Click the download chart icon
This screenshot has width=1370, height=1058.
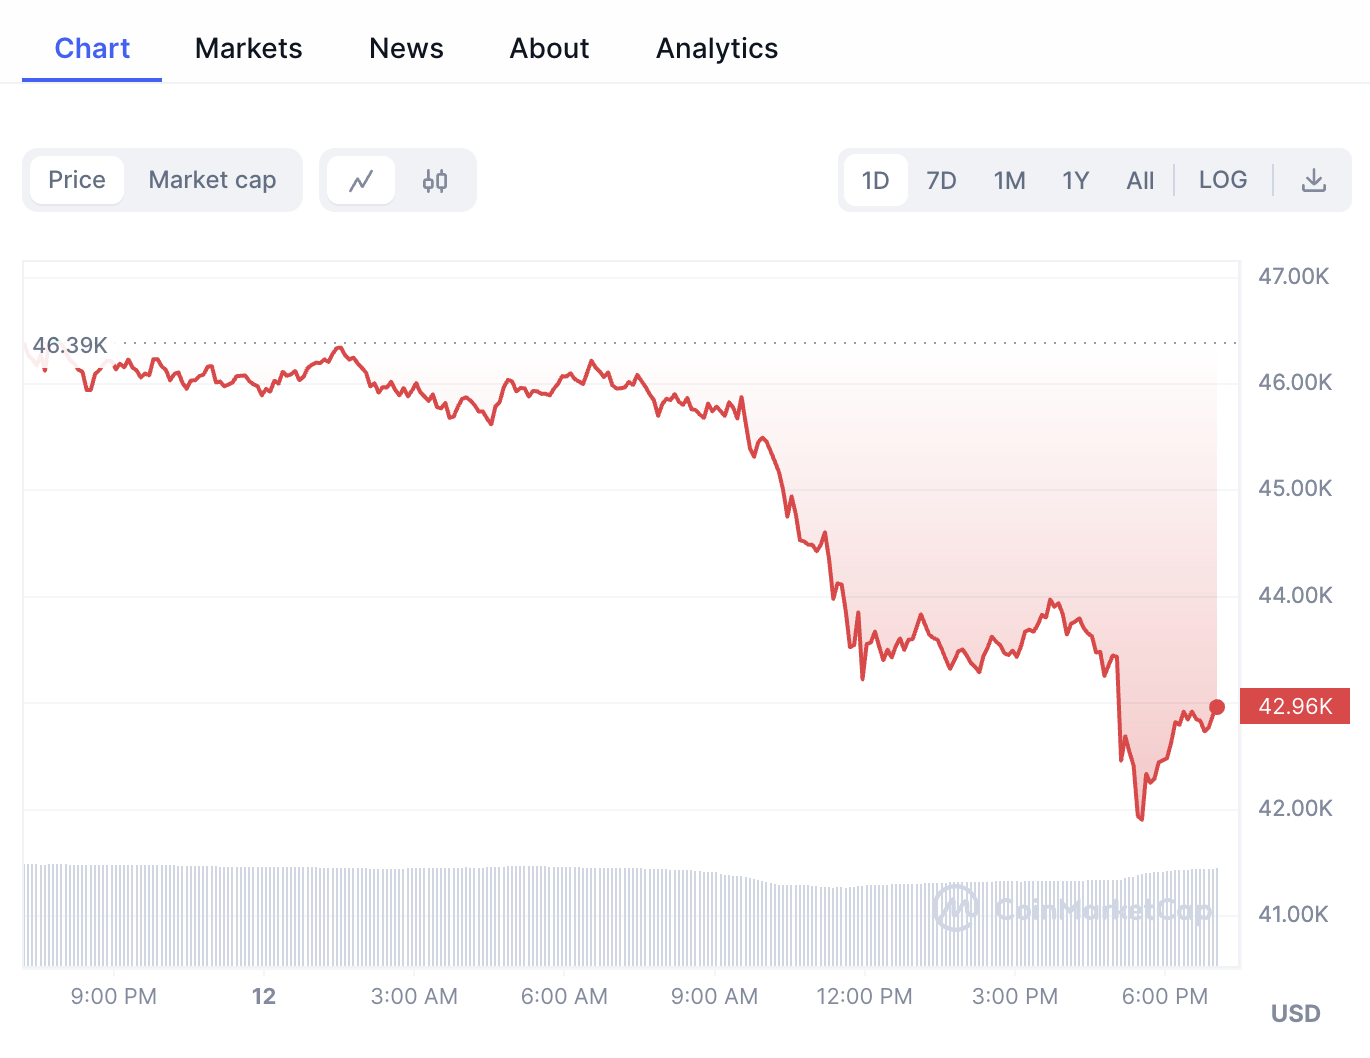point(1314,180)
